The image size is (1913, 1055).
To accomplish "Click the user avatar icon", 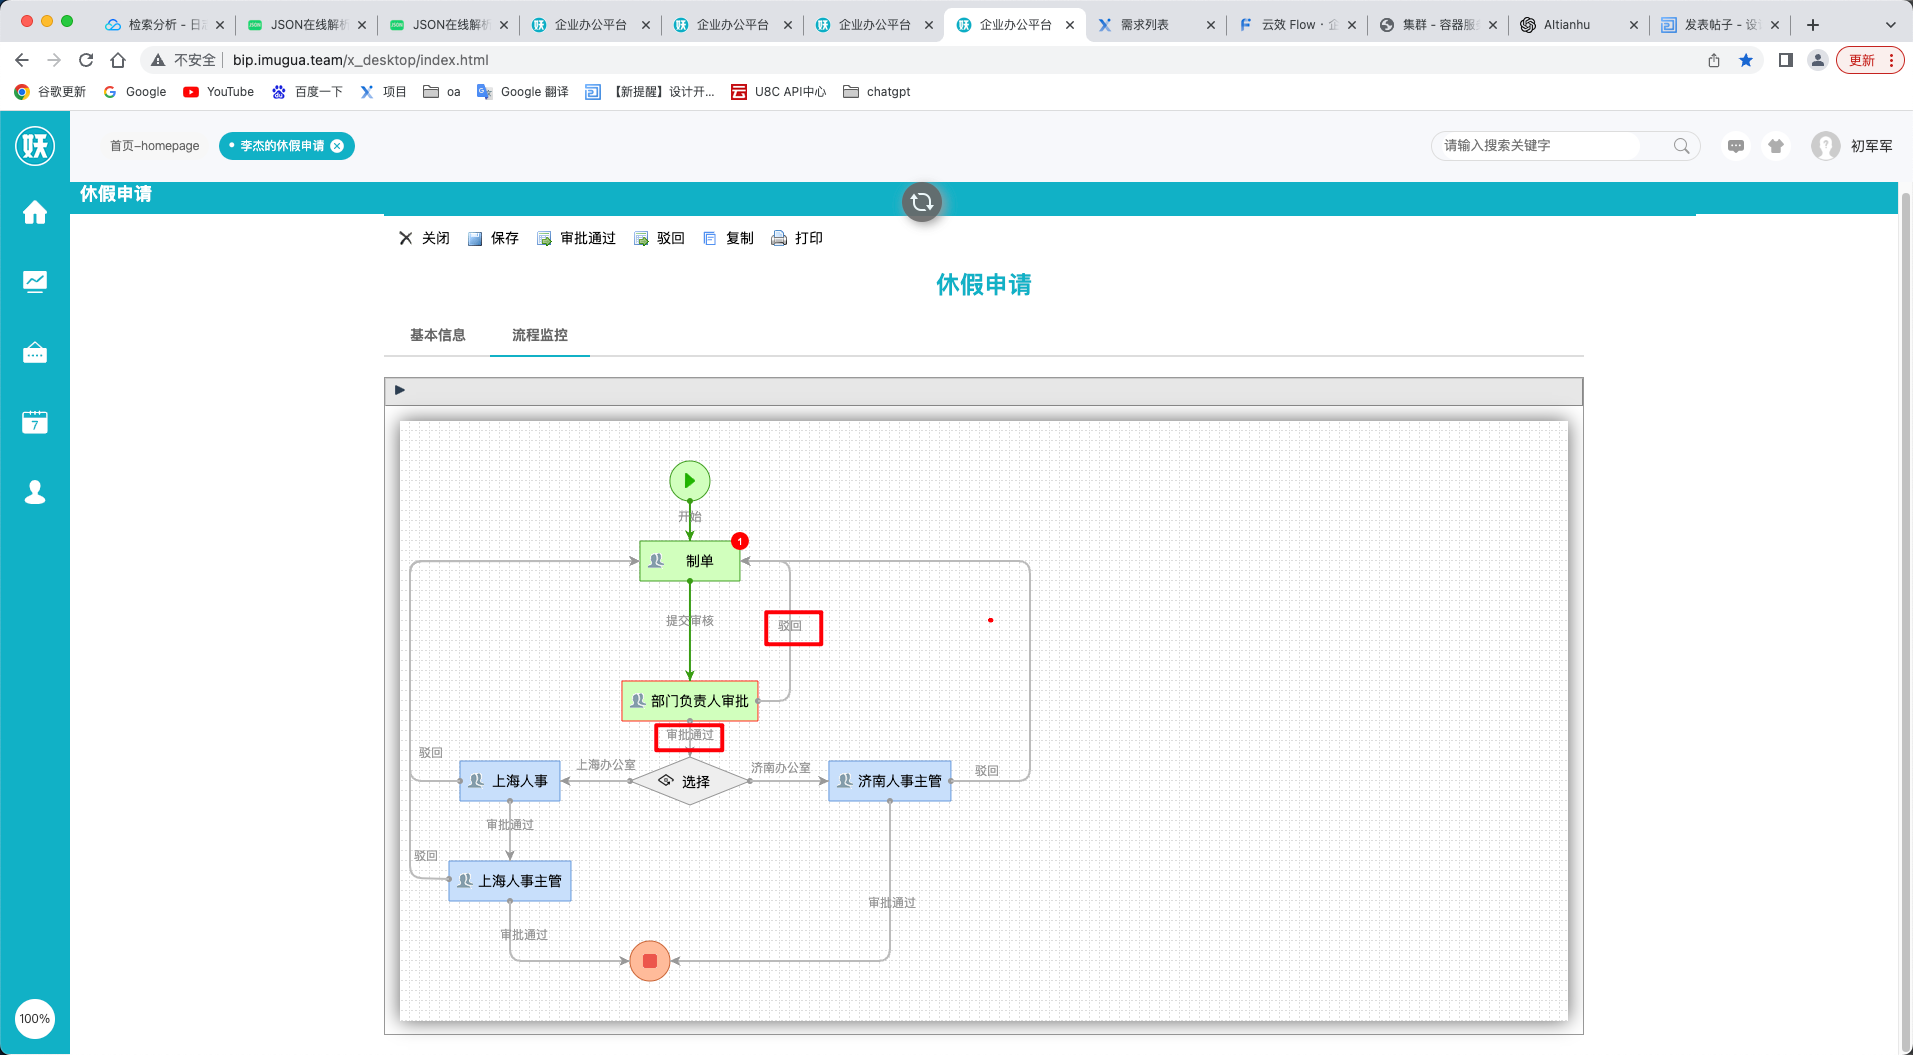I will point(1826,146).
